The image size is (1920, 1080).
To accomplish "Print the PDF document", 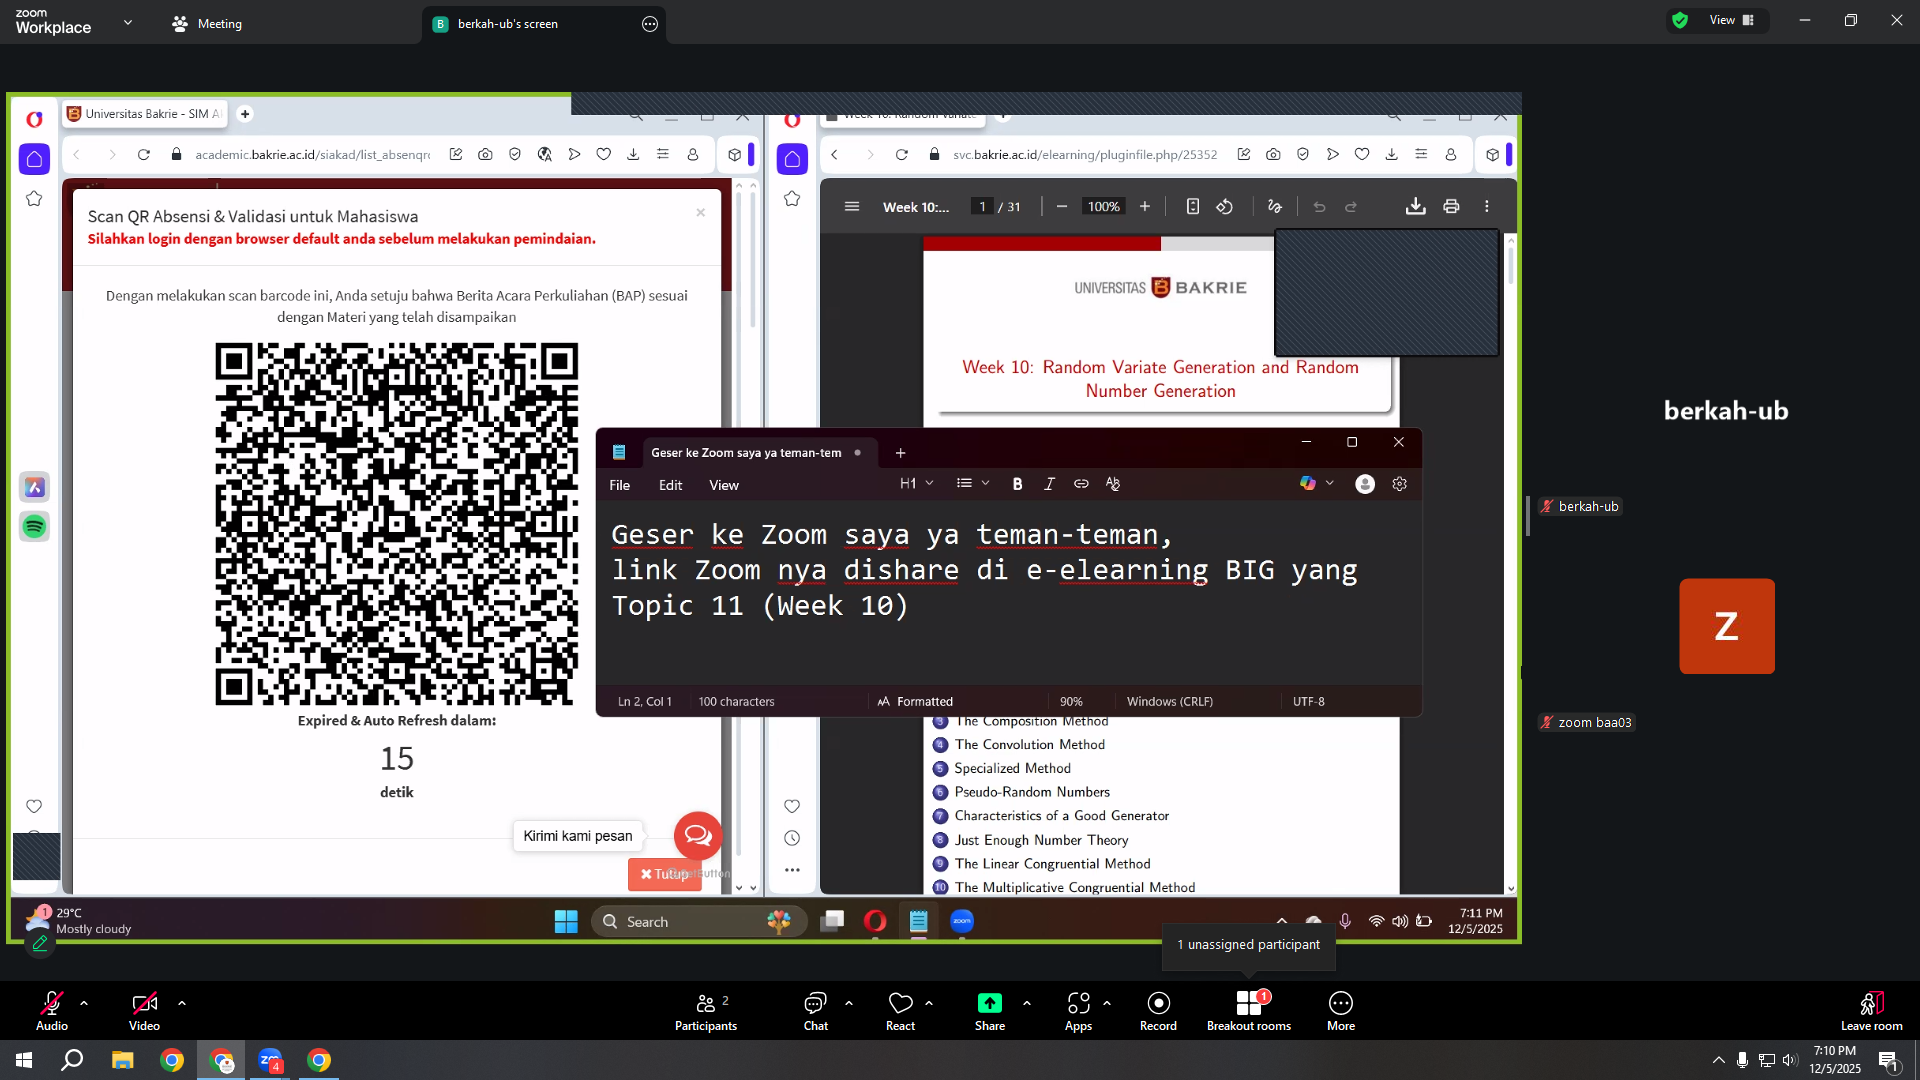I will (1451, 207).
